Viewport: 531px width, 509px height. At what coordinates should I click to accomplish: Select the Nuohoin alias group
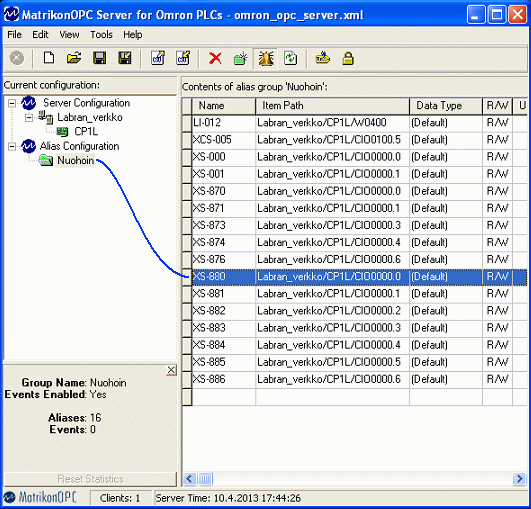(x=76, y=160)
